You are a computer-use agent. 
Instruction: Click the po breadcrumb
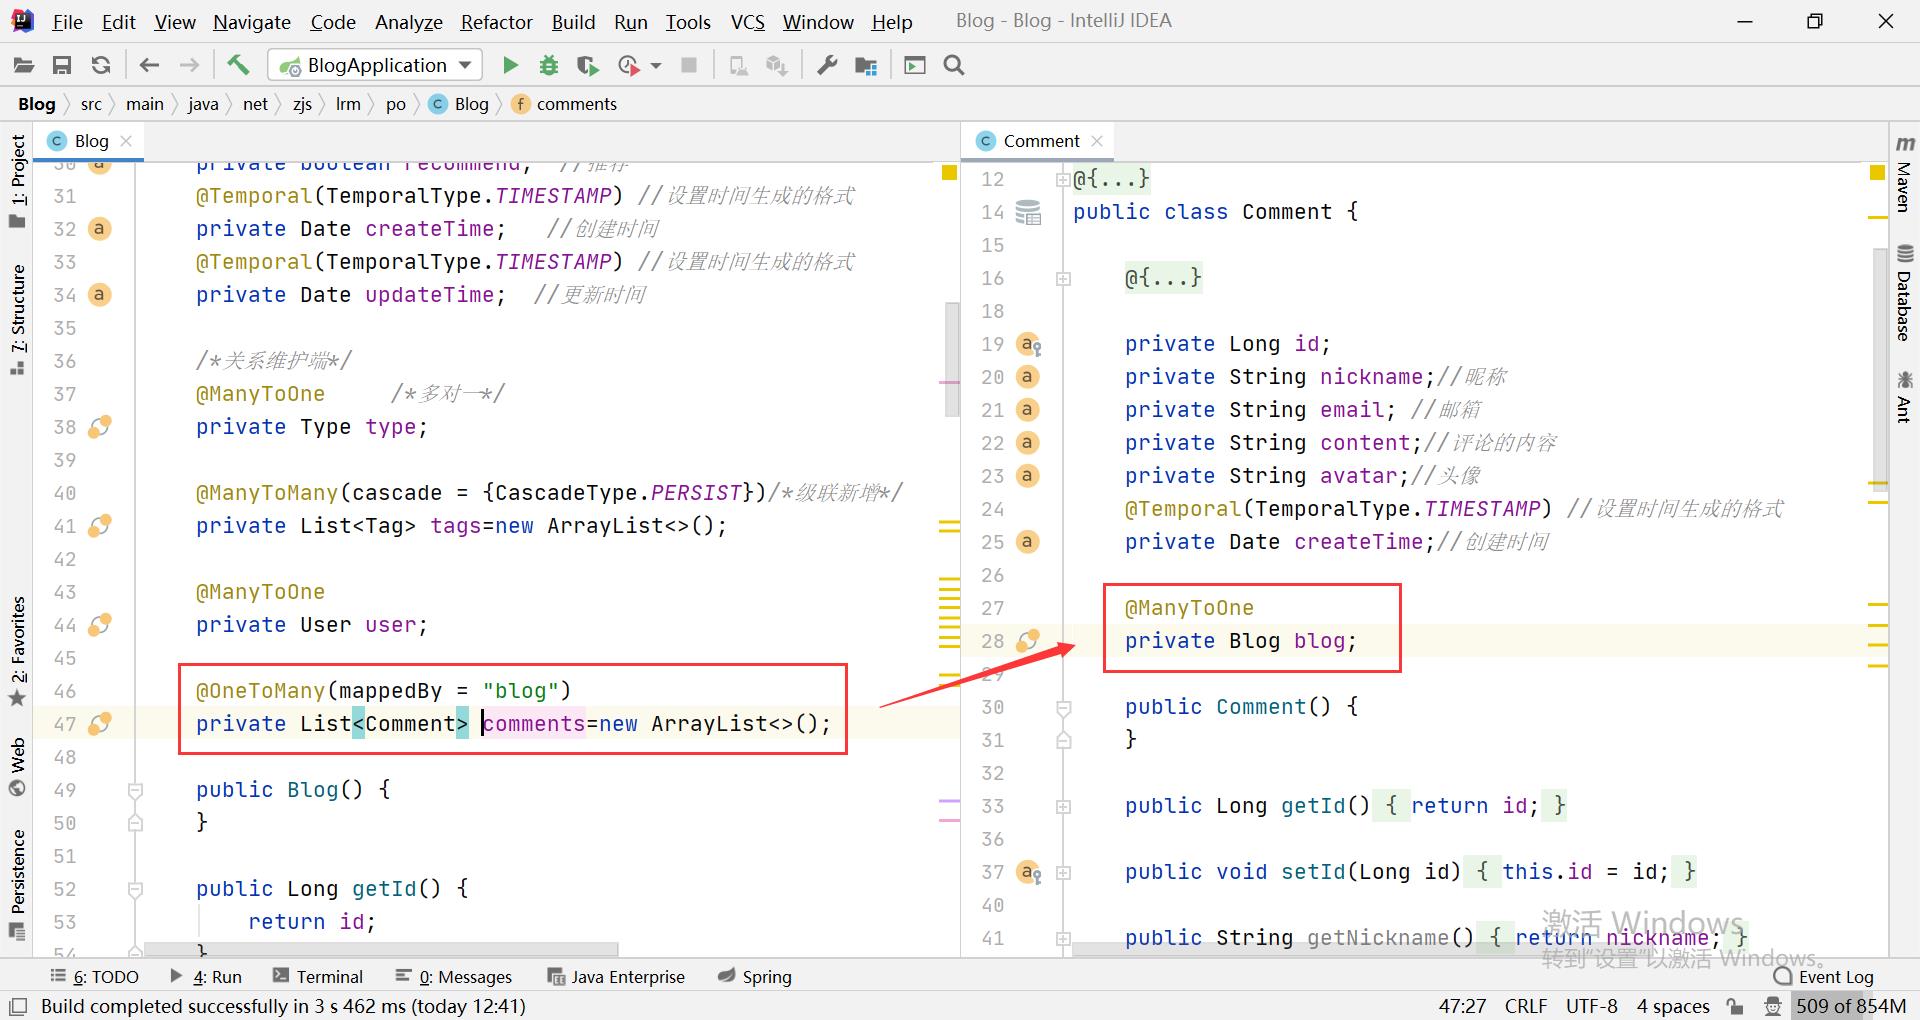396,104
